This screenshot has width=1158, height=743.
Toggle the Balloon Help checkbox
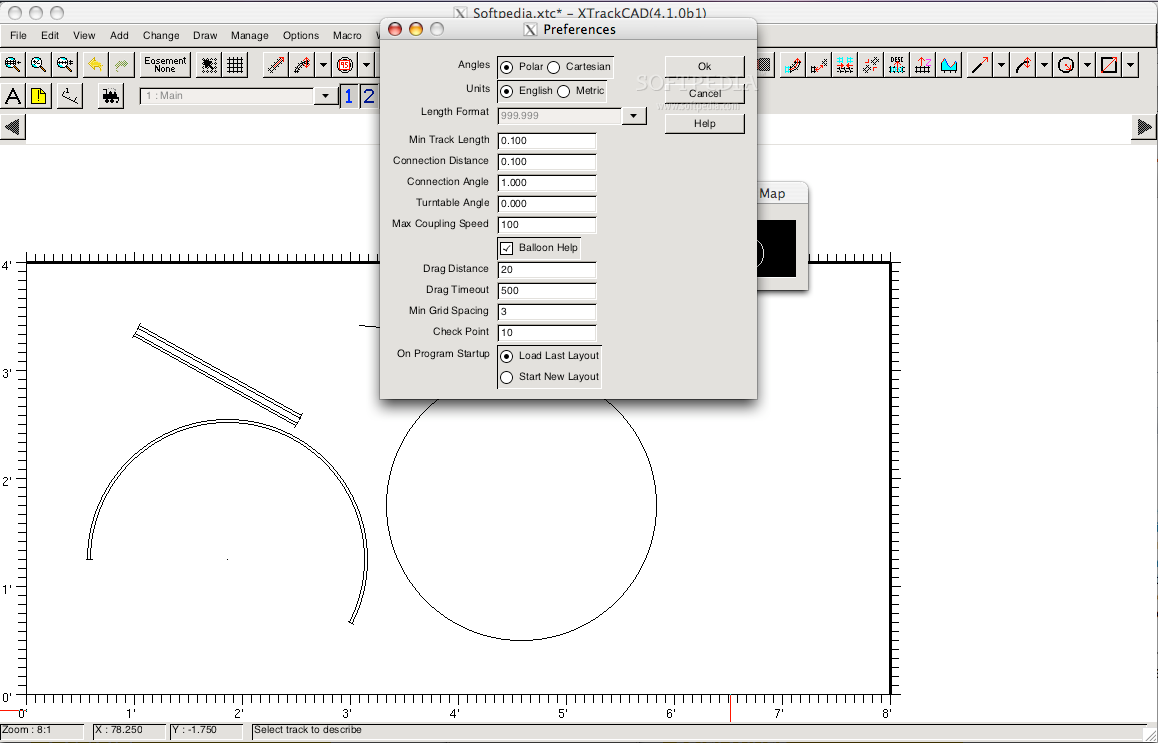tap(507, 248)
